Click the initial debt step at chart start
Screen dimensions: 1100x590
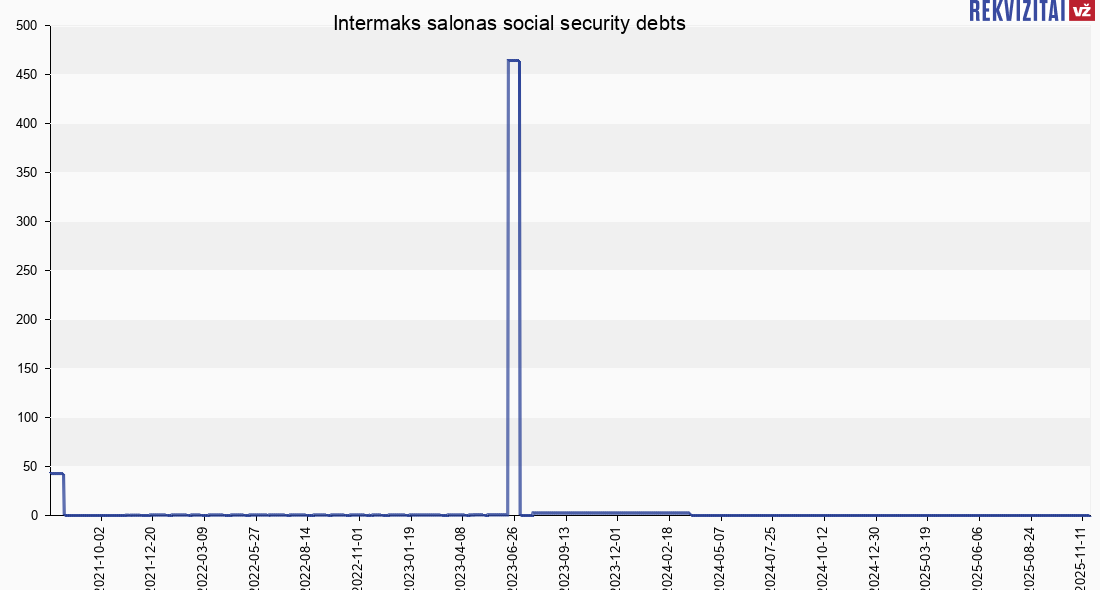(57, 473)
